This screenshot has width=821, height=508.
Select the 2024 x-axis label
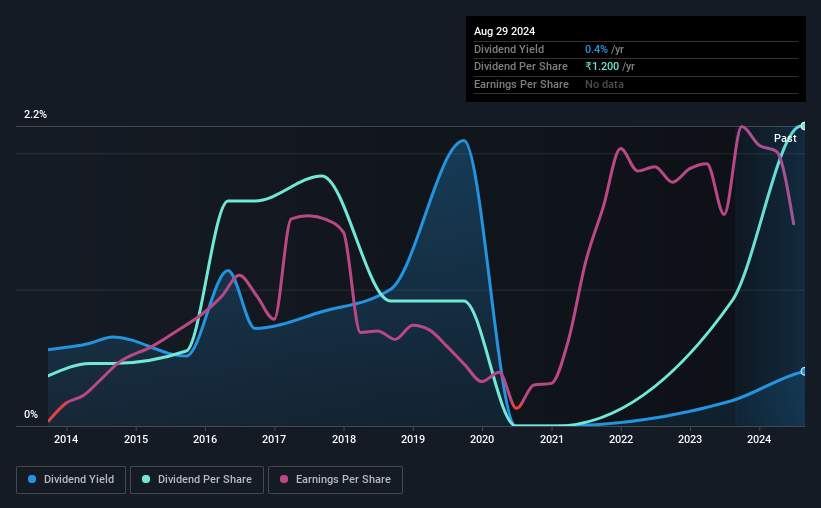coord(759,439)
